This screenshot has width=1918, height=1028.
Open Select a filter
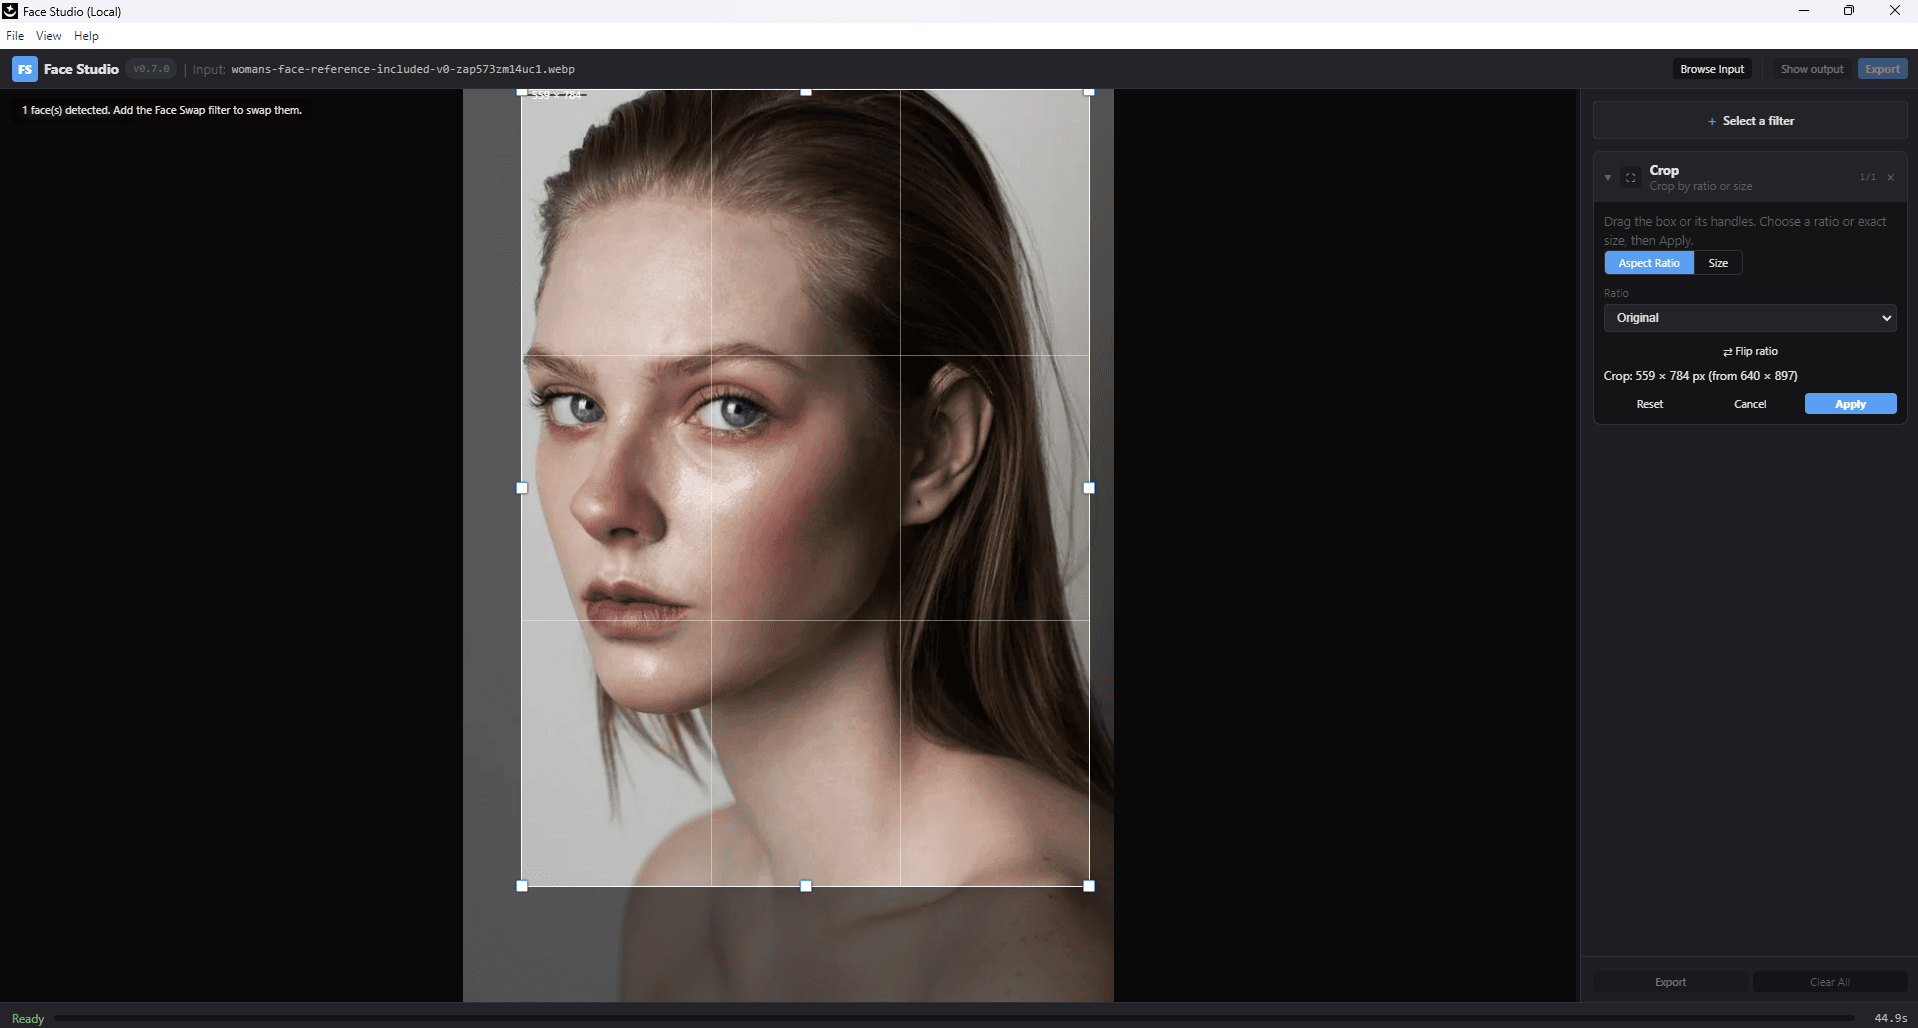(x=1750, y=121)
